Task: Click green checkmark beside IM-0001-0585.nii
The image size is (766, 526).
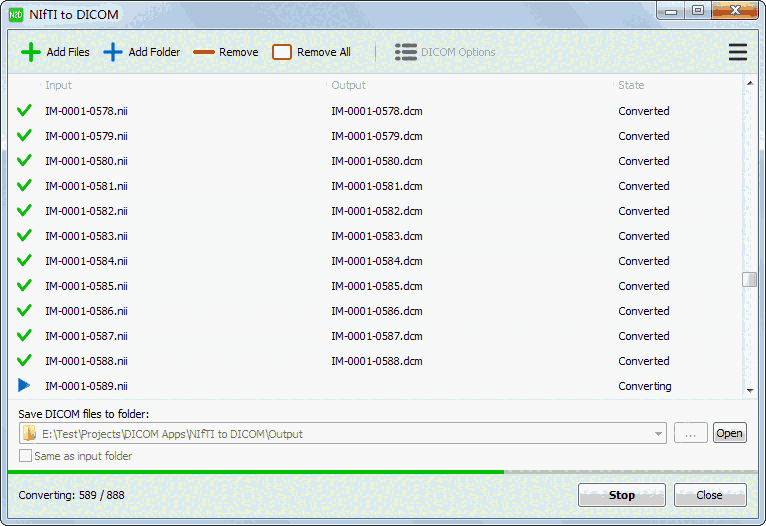Action: point(24,285)
